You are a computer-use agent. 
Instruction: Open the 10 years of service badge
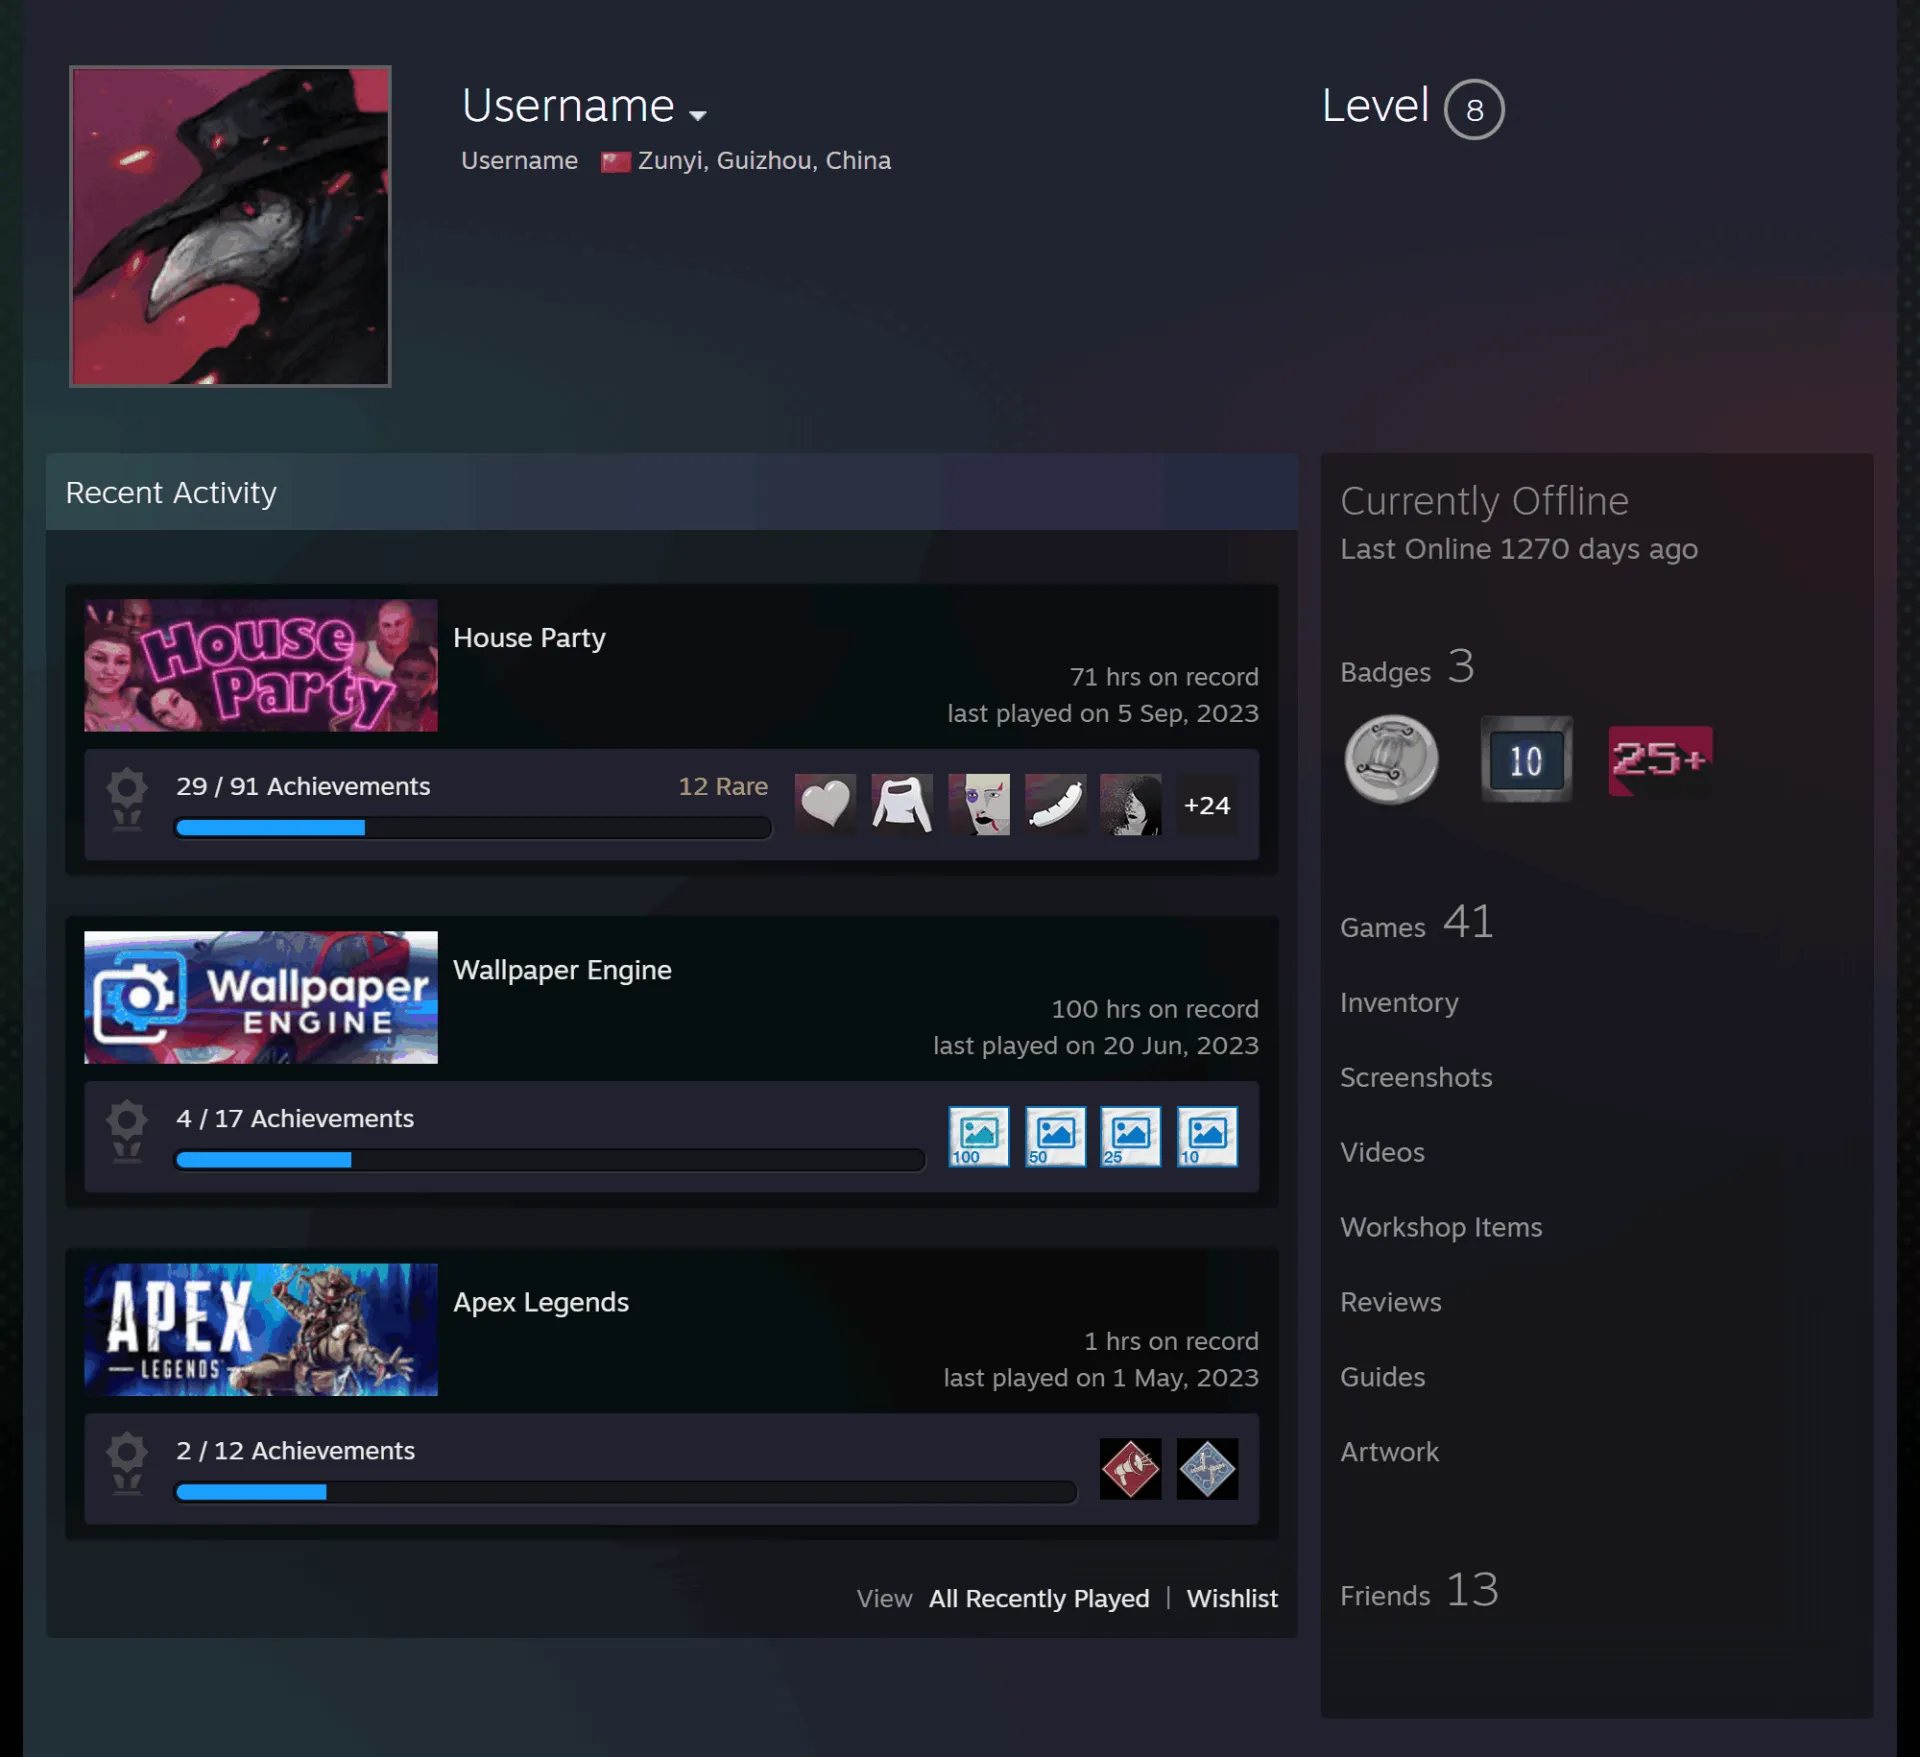point(1526,760)
